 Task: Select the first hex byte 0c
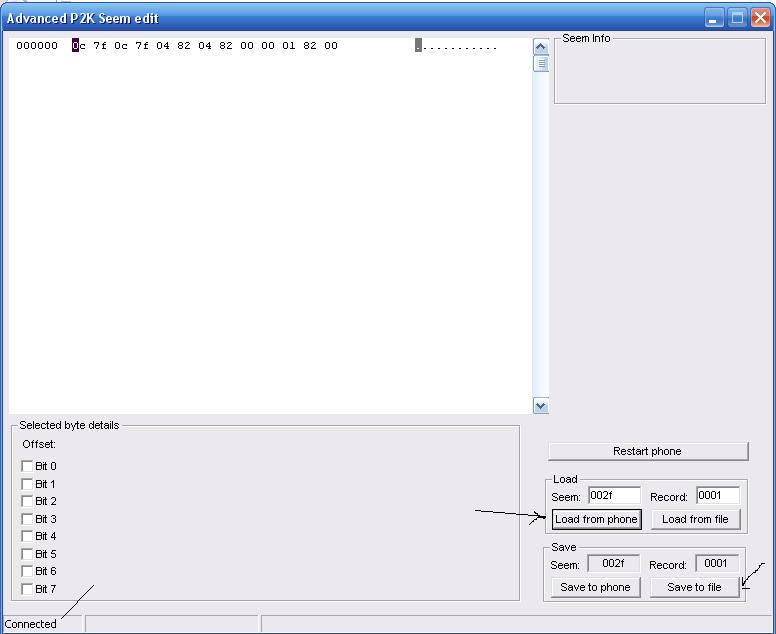(x=79, y=46)
